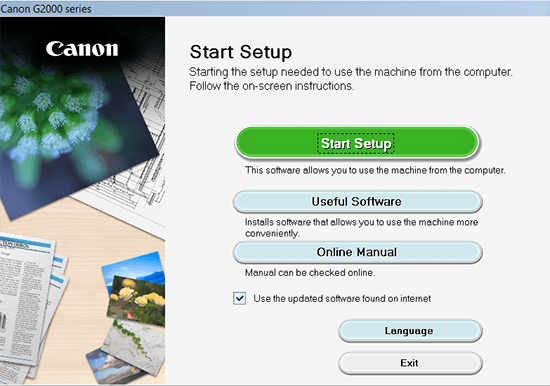Uncheck Use the updated software checkbox

240,298
